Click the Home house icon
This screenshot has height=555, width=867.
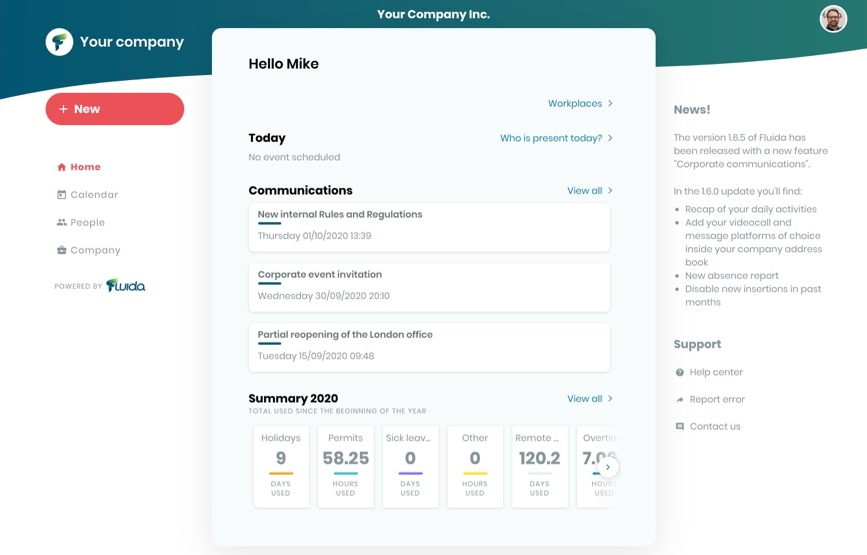tap(61, 167)
